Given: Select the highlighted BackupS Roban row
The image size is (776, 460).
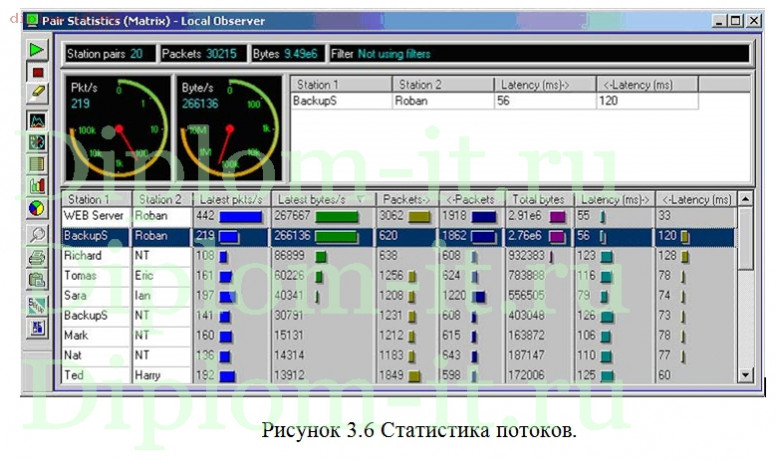Looking at the screenshot, I should pyautogui.click(x=399, y=236).
